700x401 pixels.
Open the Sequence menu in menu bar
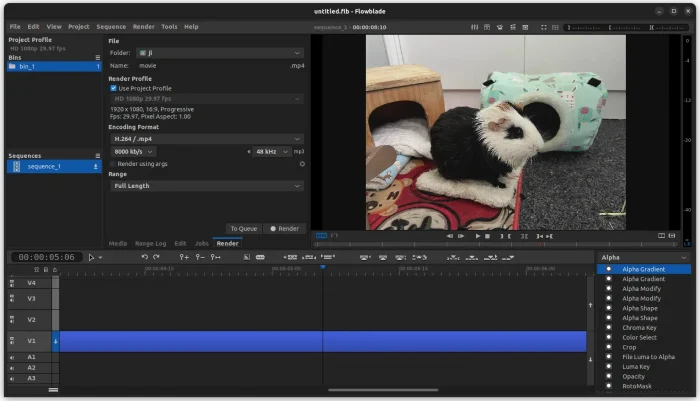[111, 26]
